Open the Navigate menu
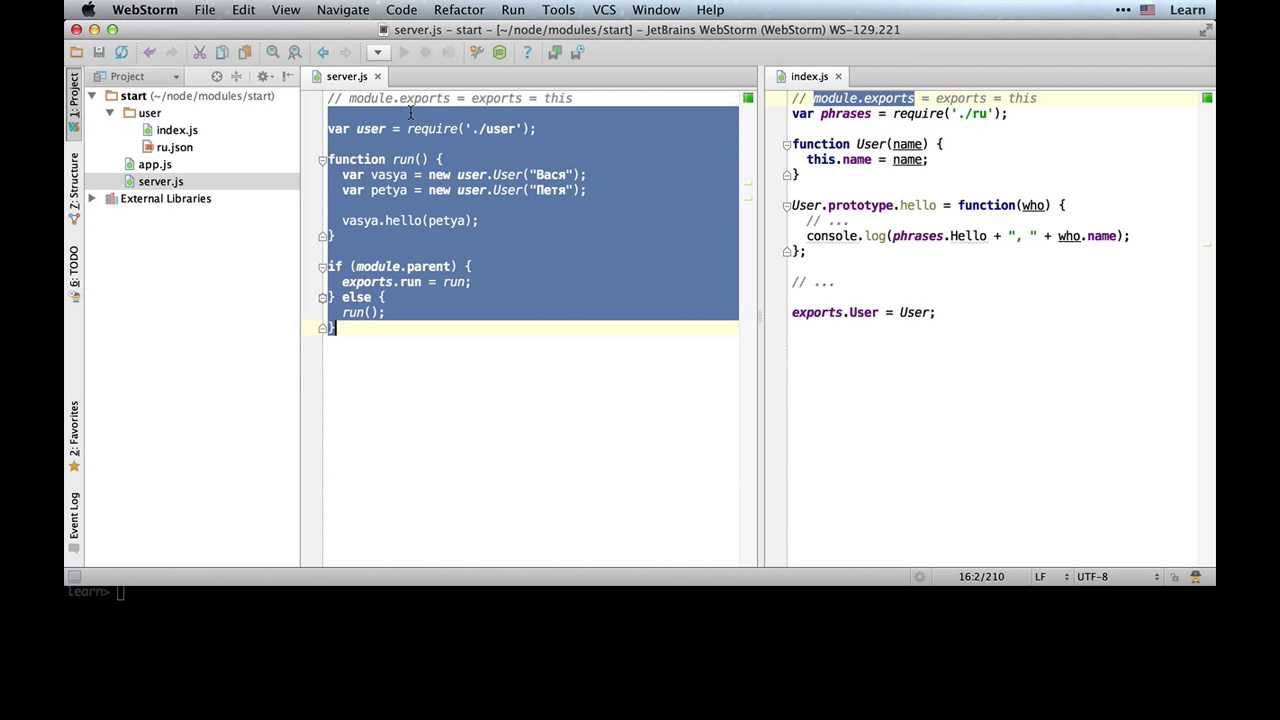 (x=343, y=10)
